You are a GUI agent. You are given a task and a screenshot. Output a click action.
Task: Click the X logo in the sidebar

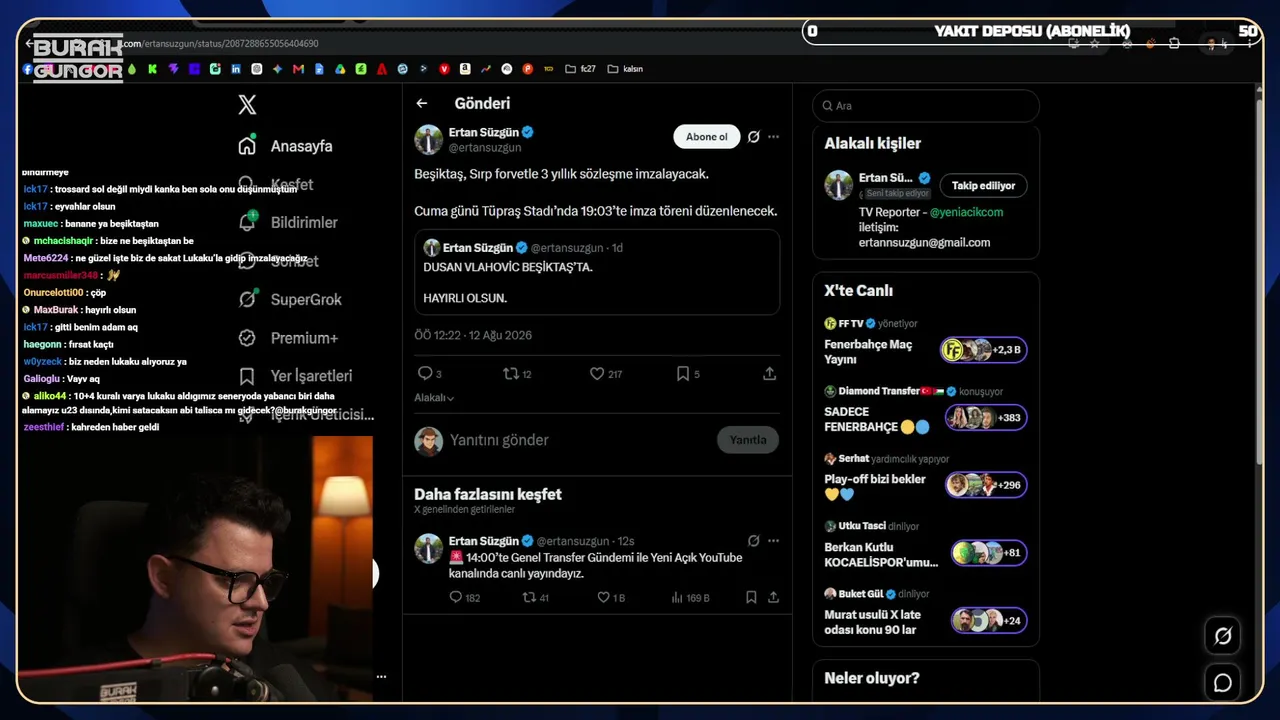247,104
